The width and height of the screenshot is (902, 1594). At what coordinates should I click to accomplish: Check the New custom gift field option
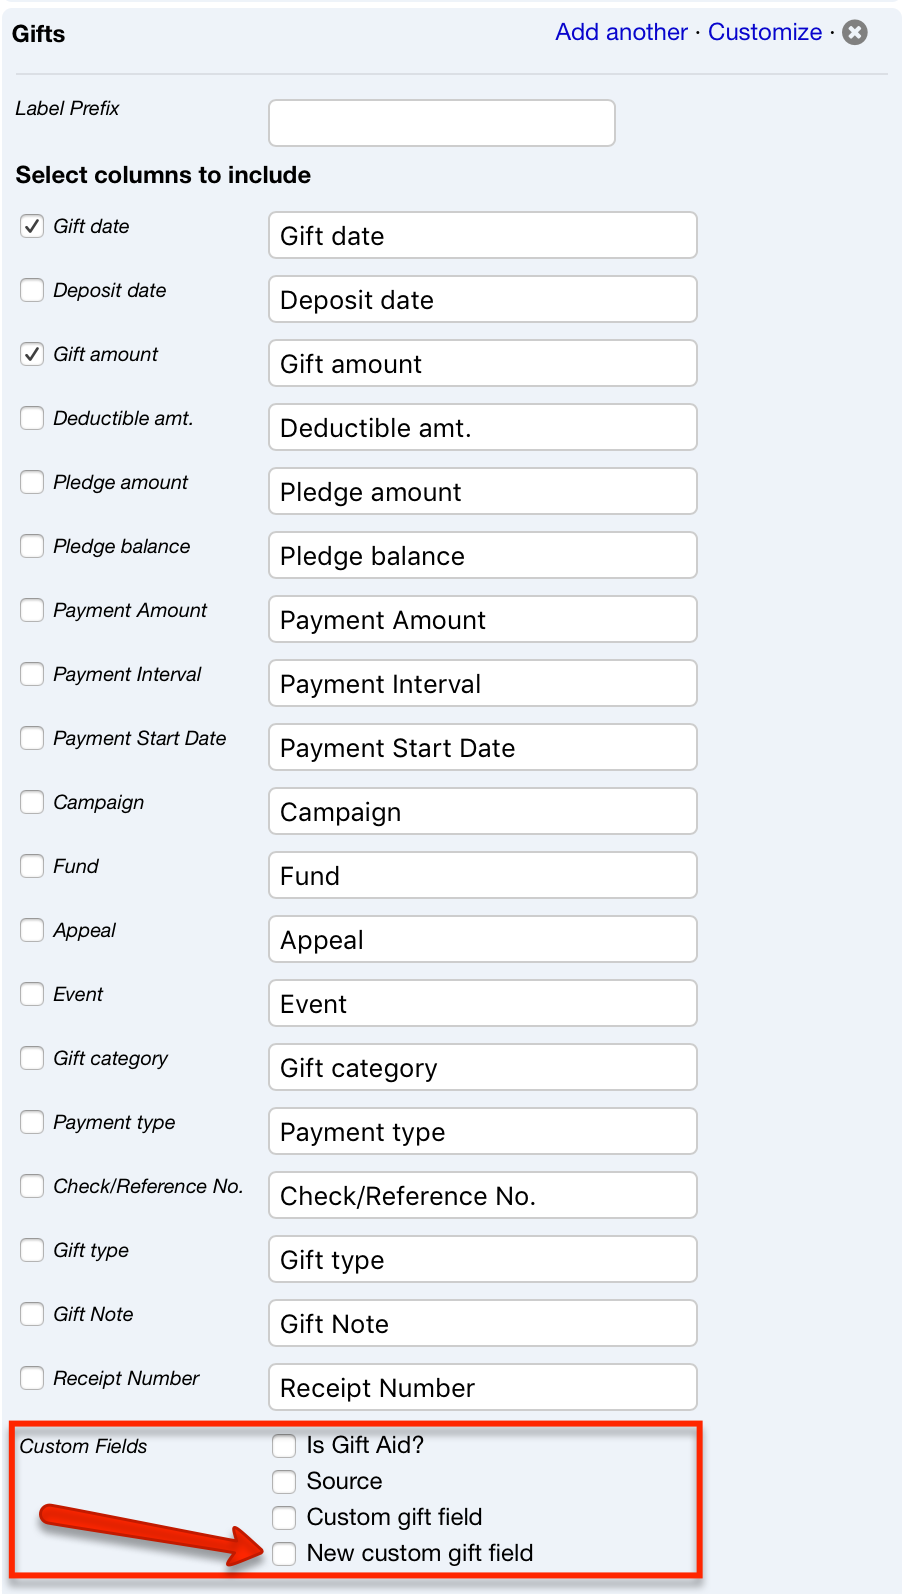click(284, 1553)
